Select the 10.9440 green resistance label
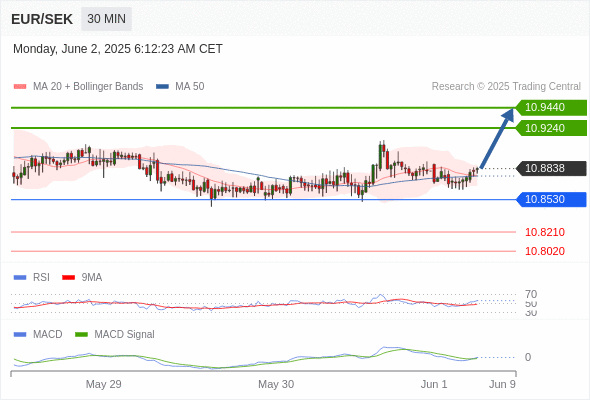 click(x=551, y=107)
